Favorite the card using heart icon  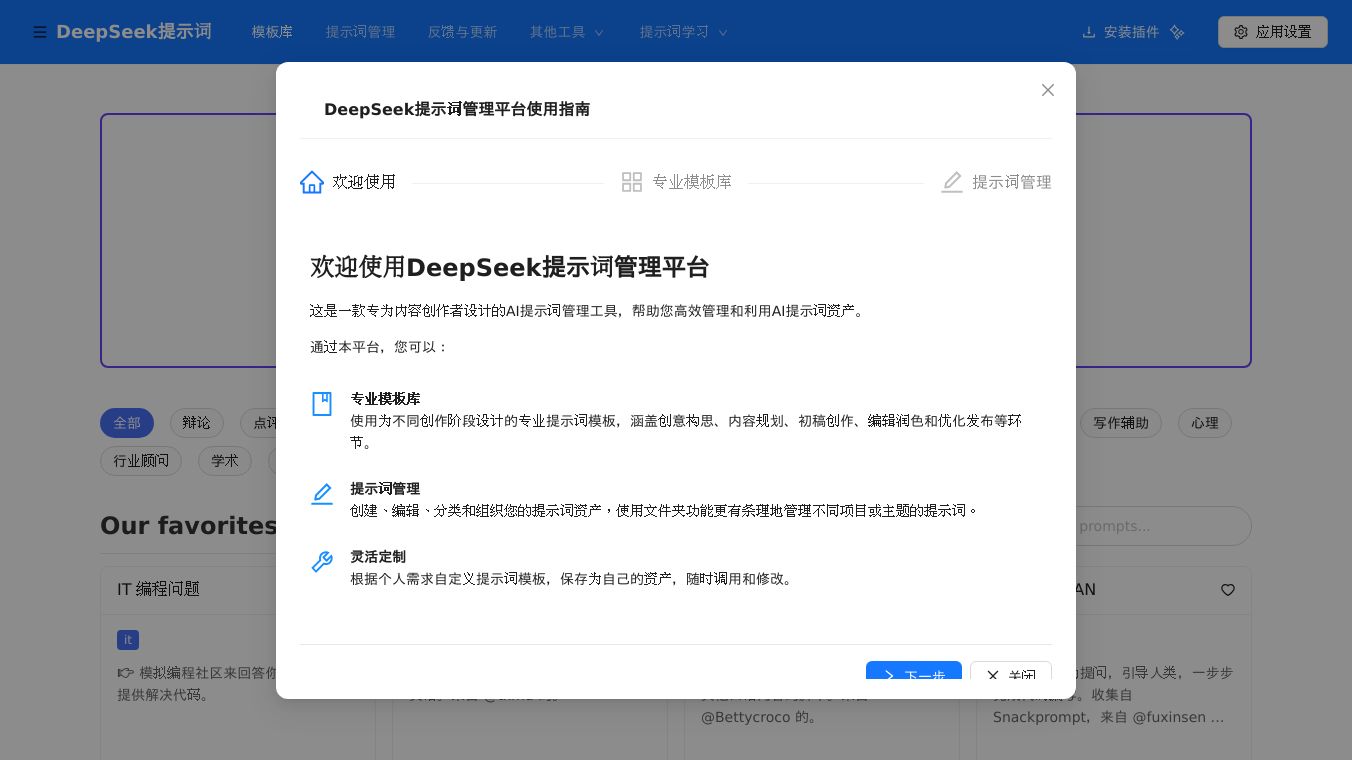[x=1228, y=590]
